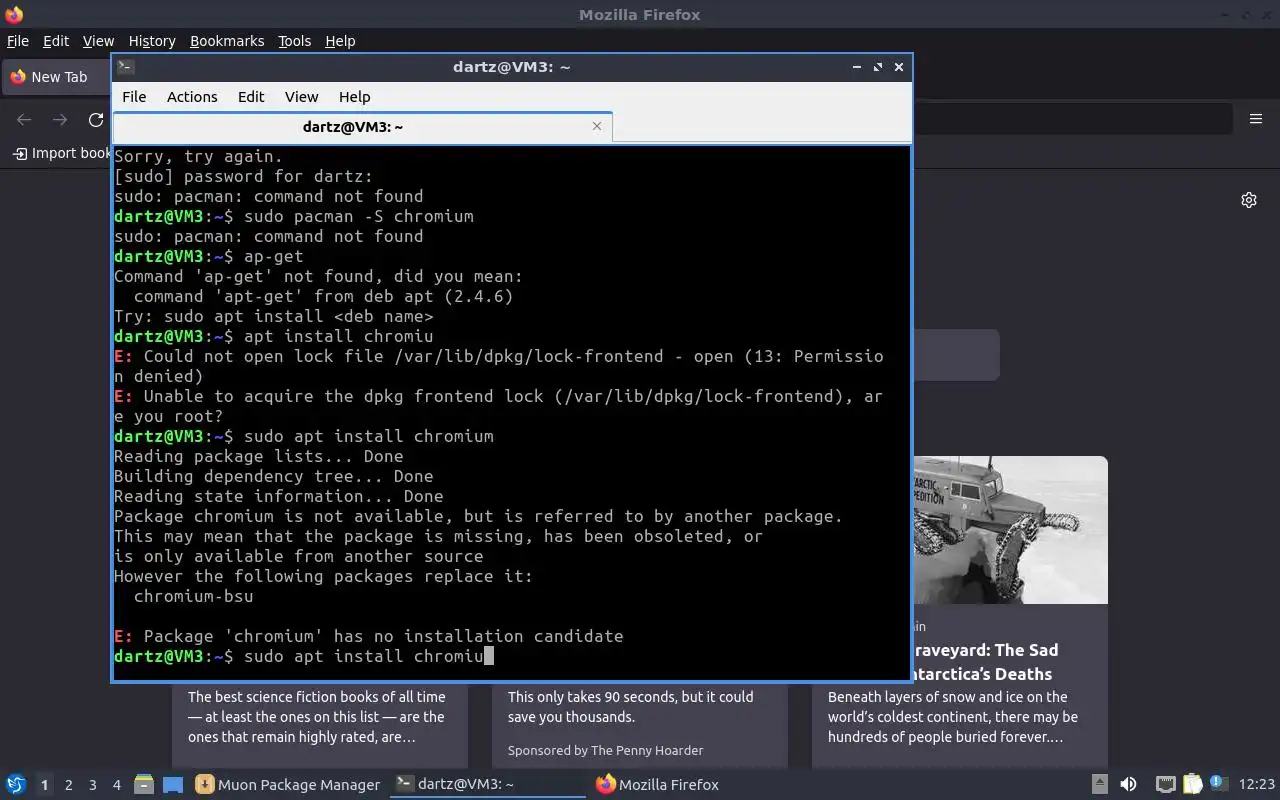Click the terminal window title bar icon
Screen dimensions: 1280x800
point(125,67)
